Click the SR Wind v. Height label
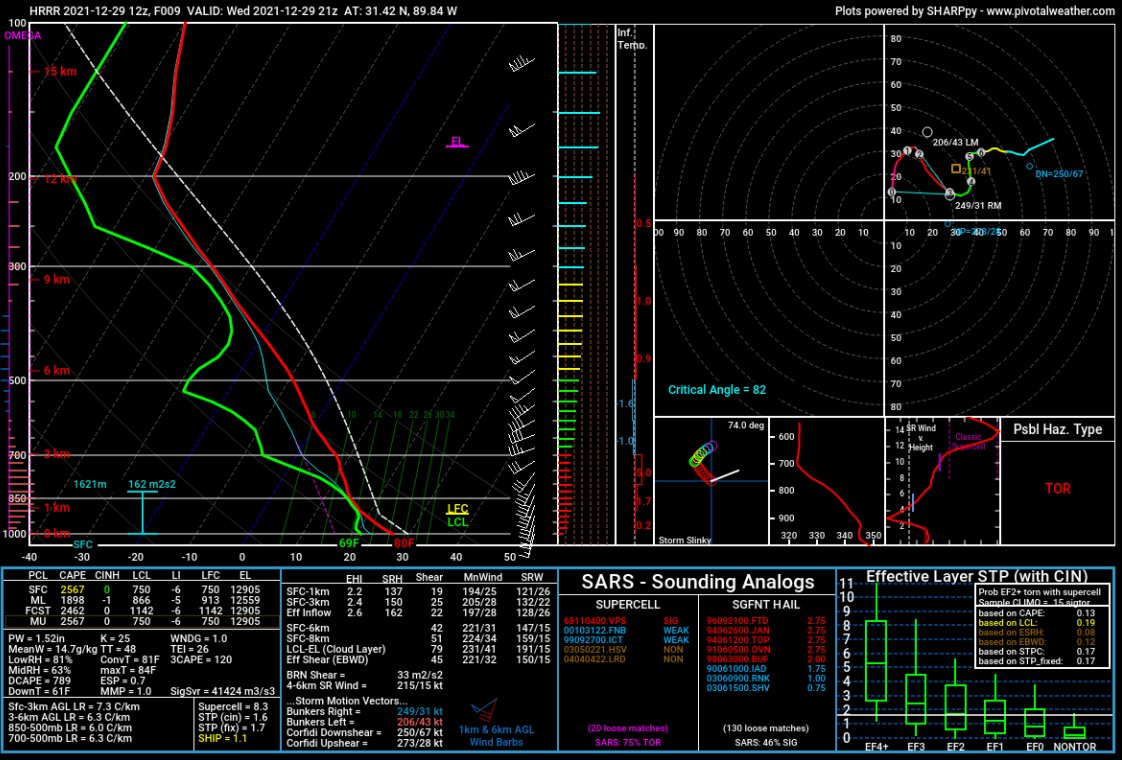 pos(921,438)
